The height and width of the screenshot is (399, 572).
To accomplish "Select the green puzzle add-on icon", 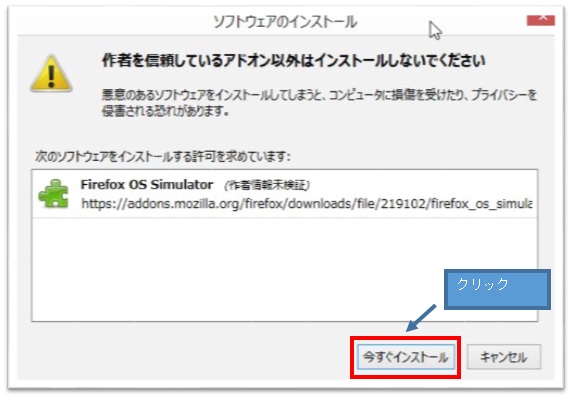I will coord(54,194).
